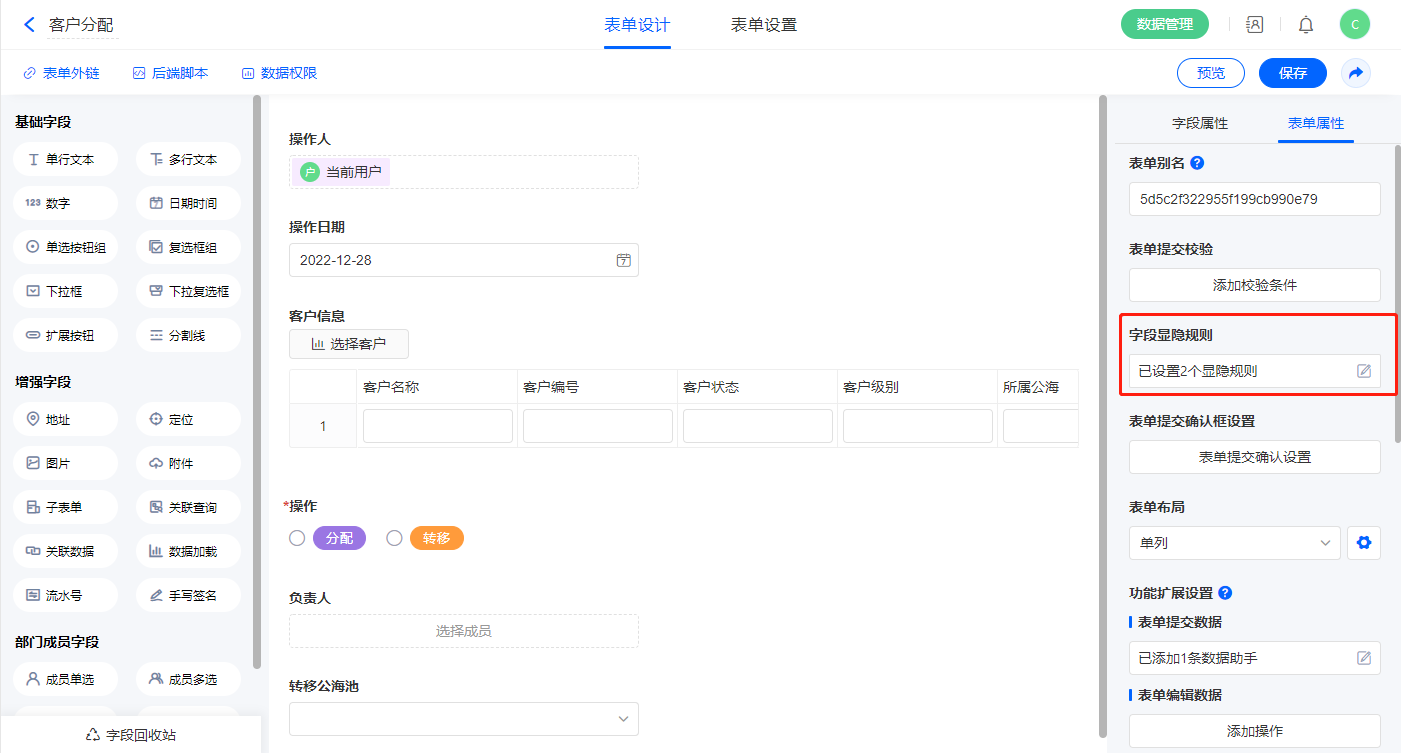
Task: Click the 表单别名 input field
Action: tap(1254, 199)
